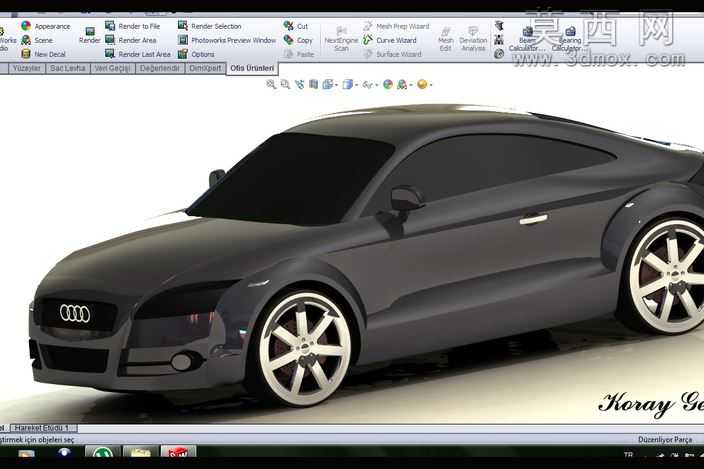Screen dimensions: 704x469
Task: Click the middle small tool icon beside Deviation Analysis
Action: coord(499,40)
